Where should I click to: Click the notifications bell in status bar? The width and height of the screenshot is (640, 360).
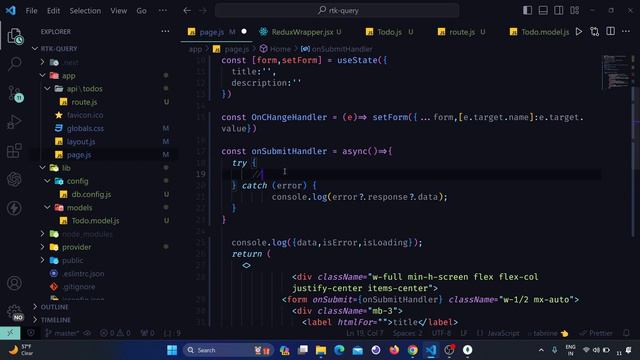tap(627, 333)
